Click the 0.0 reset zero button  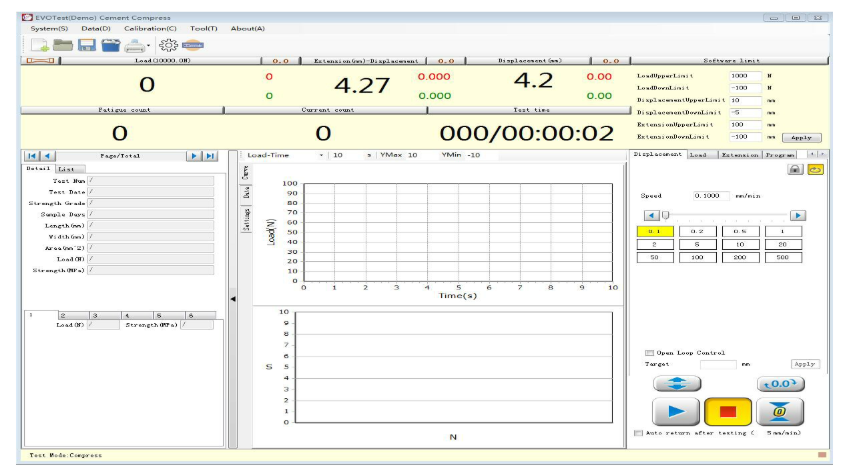pyautogui.click(x=781, y=384)
